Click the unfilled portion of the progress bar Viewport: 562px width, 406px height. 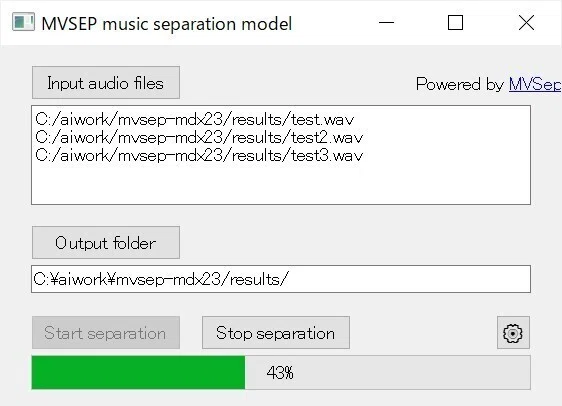pos(388,372)
